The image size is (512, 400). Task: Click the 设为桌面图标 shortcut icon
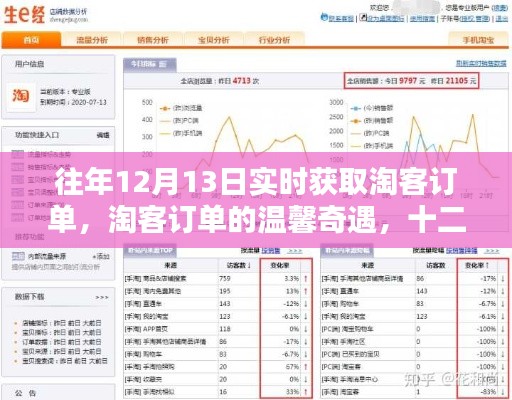(363, 17)
